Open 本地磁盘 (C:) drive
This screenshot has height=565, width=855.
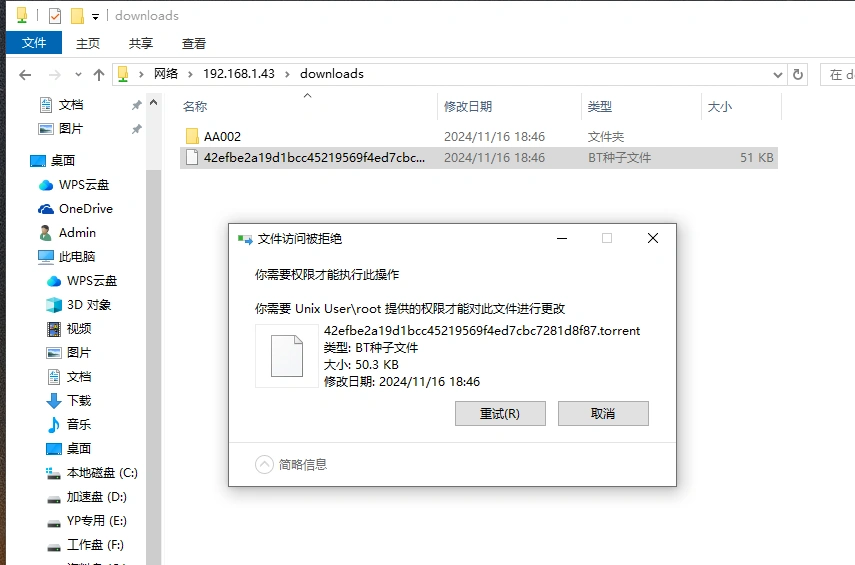pos(101,473)
